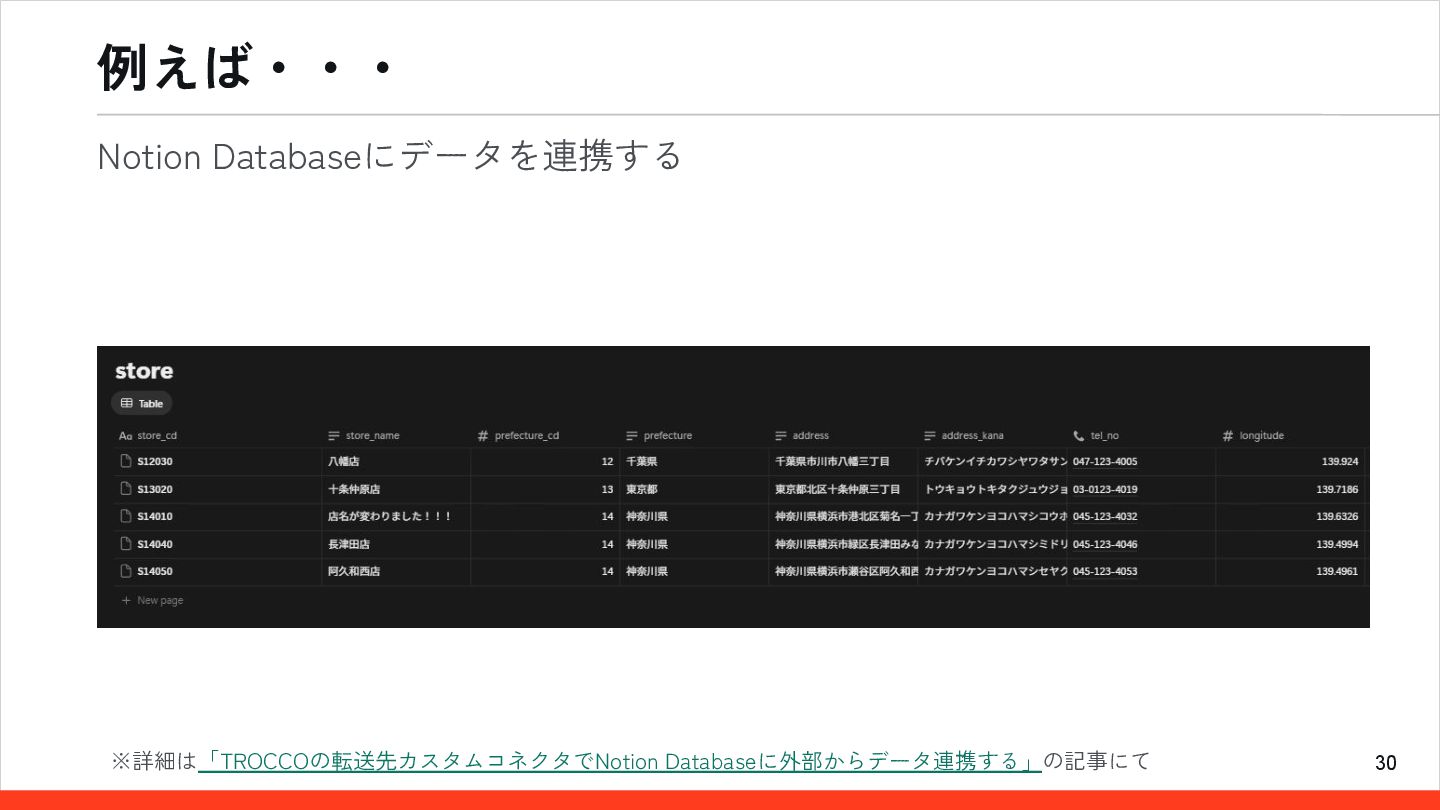Select the address cell starting 神奈川県横浜市緑区長津田

click(843, 544)
